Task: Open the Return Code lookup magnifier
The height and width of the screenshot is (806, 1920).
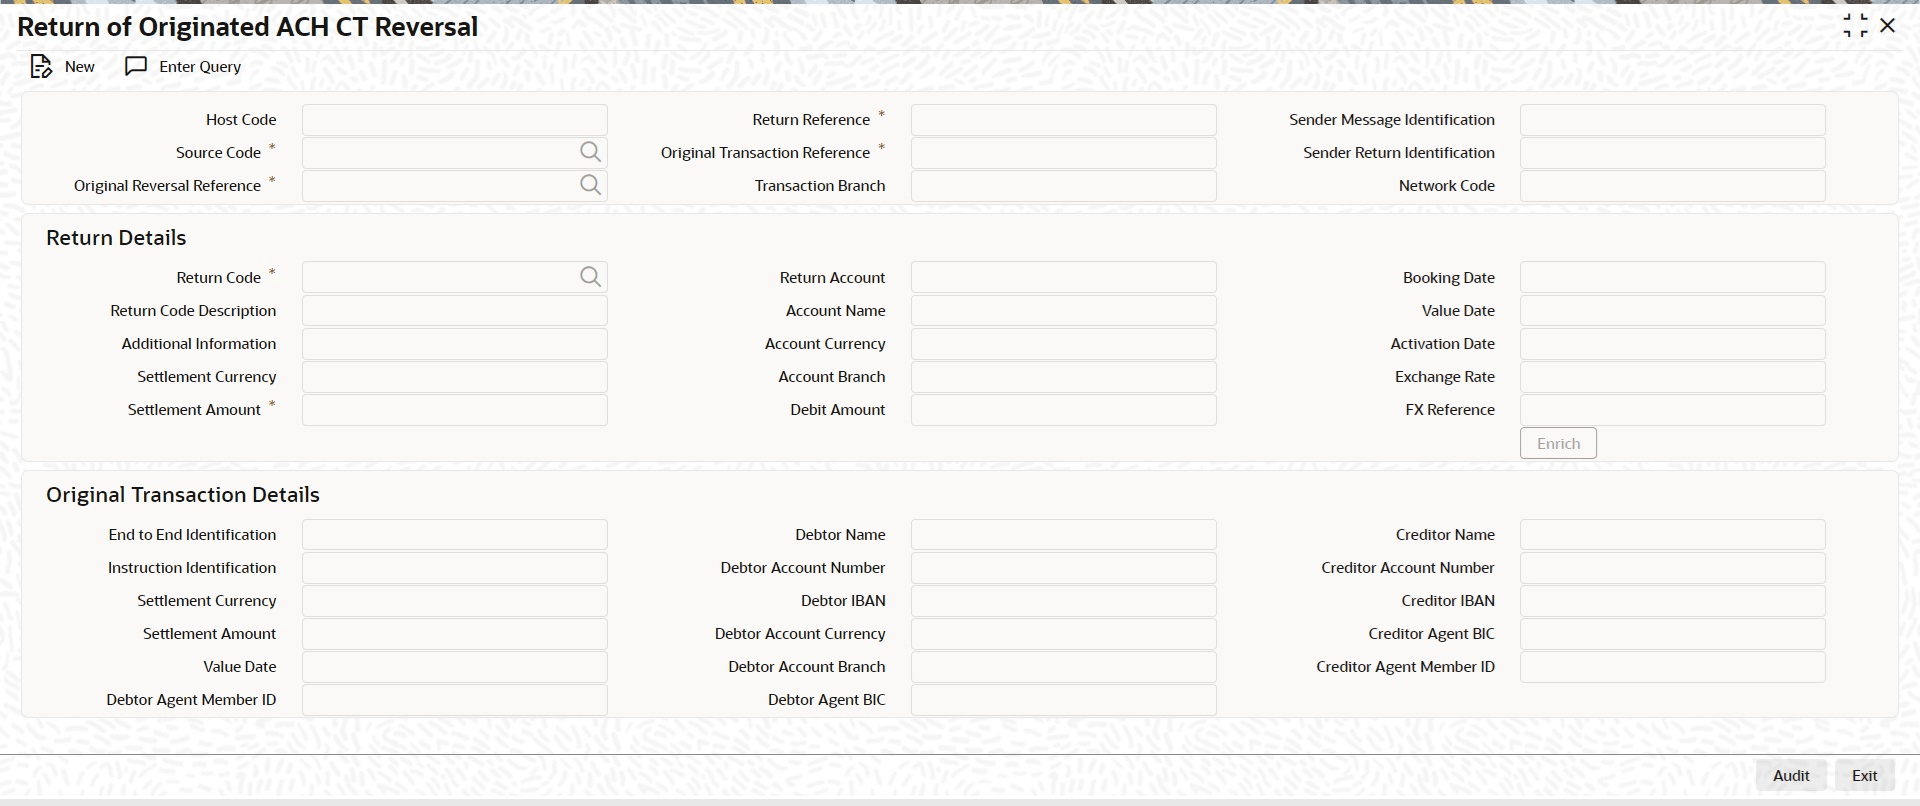Action: 590,277
